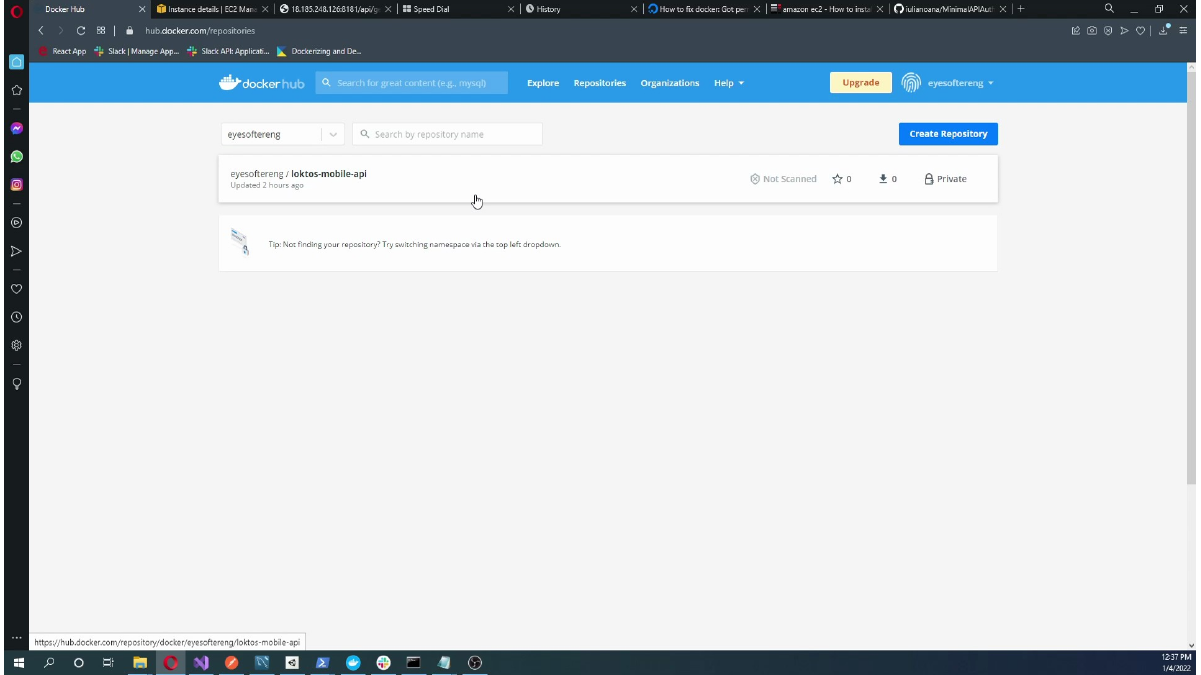Click the yellow Upgrade button

860,83
